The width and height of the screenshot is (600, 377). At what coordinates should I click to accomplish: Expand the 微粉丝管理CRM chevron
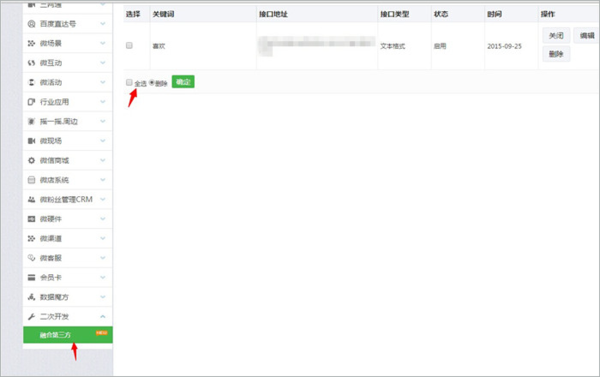[103, 199]
